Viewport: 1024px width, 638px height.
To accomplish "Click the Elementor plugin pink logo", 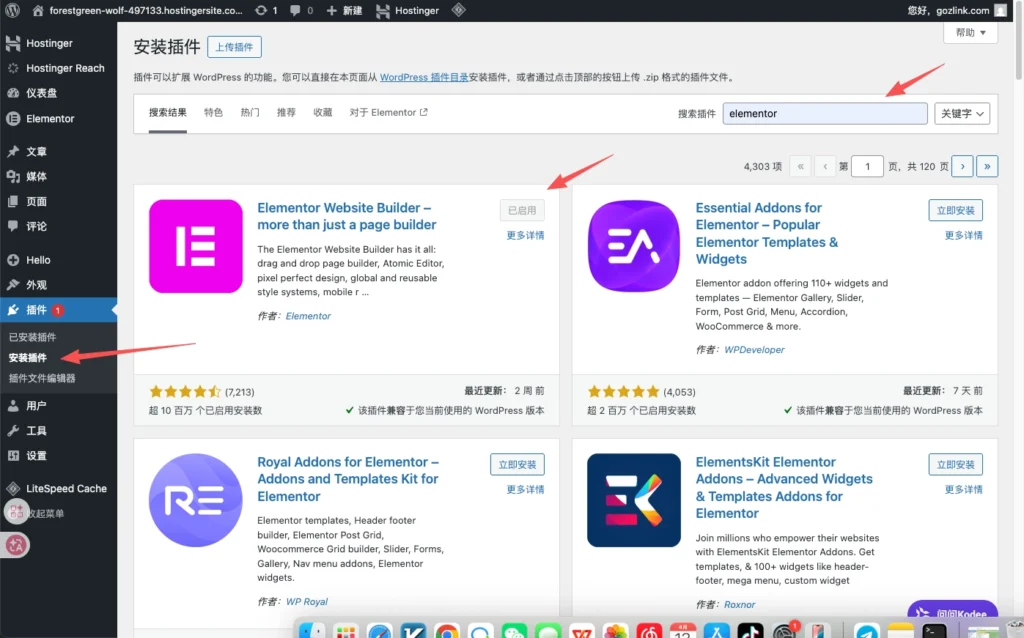I will pos(195,246).
